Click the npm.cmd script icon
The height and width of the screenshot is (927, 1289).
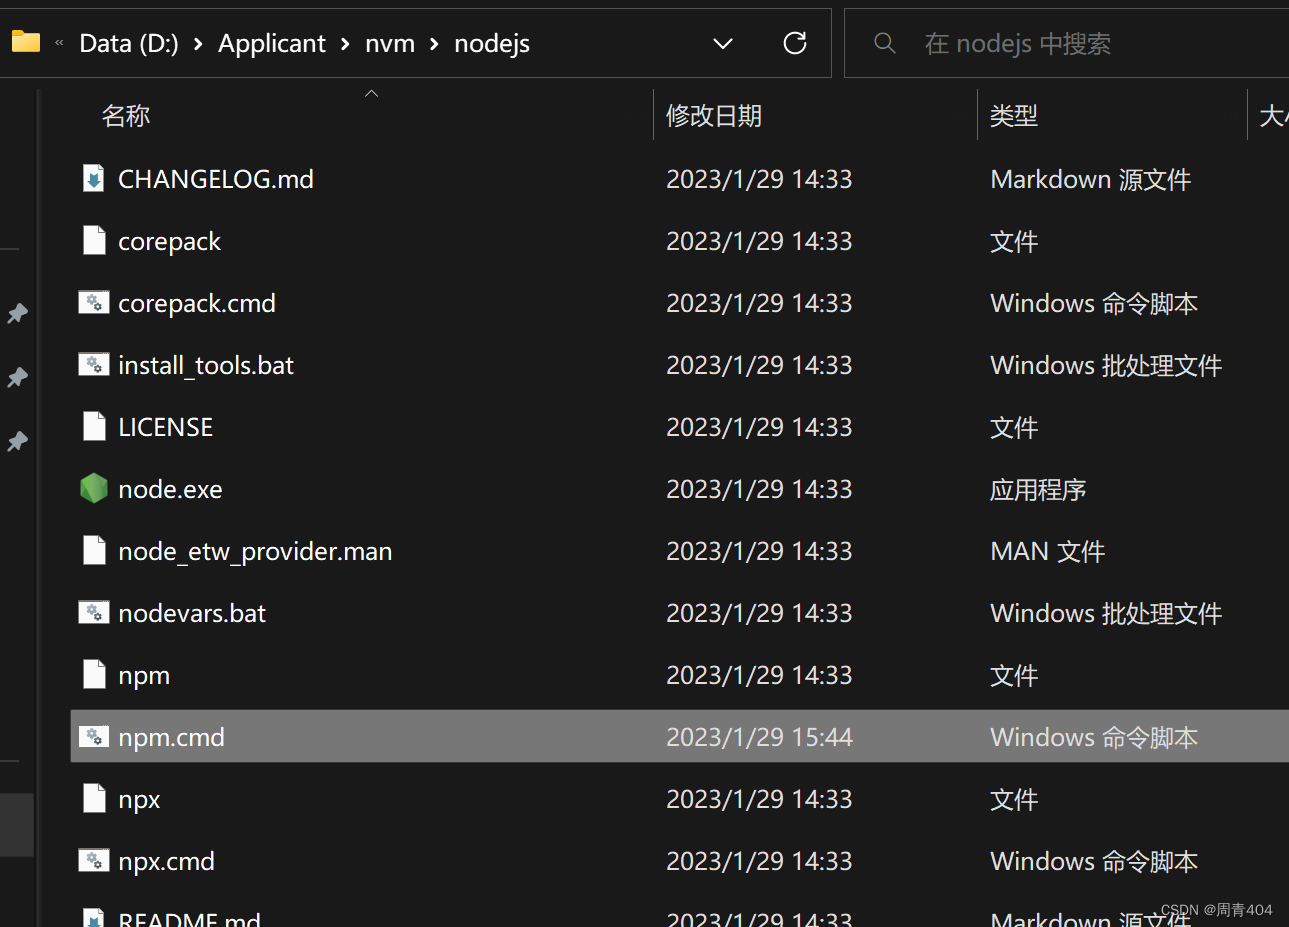click(x=94, y=737)
